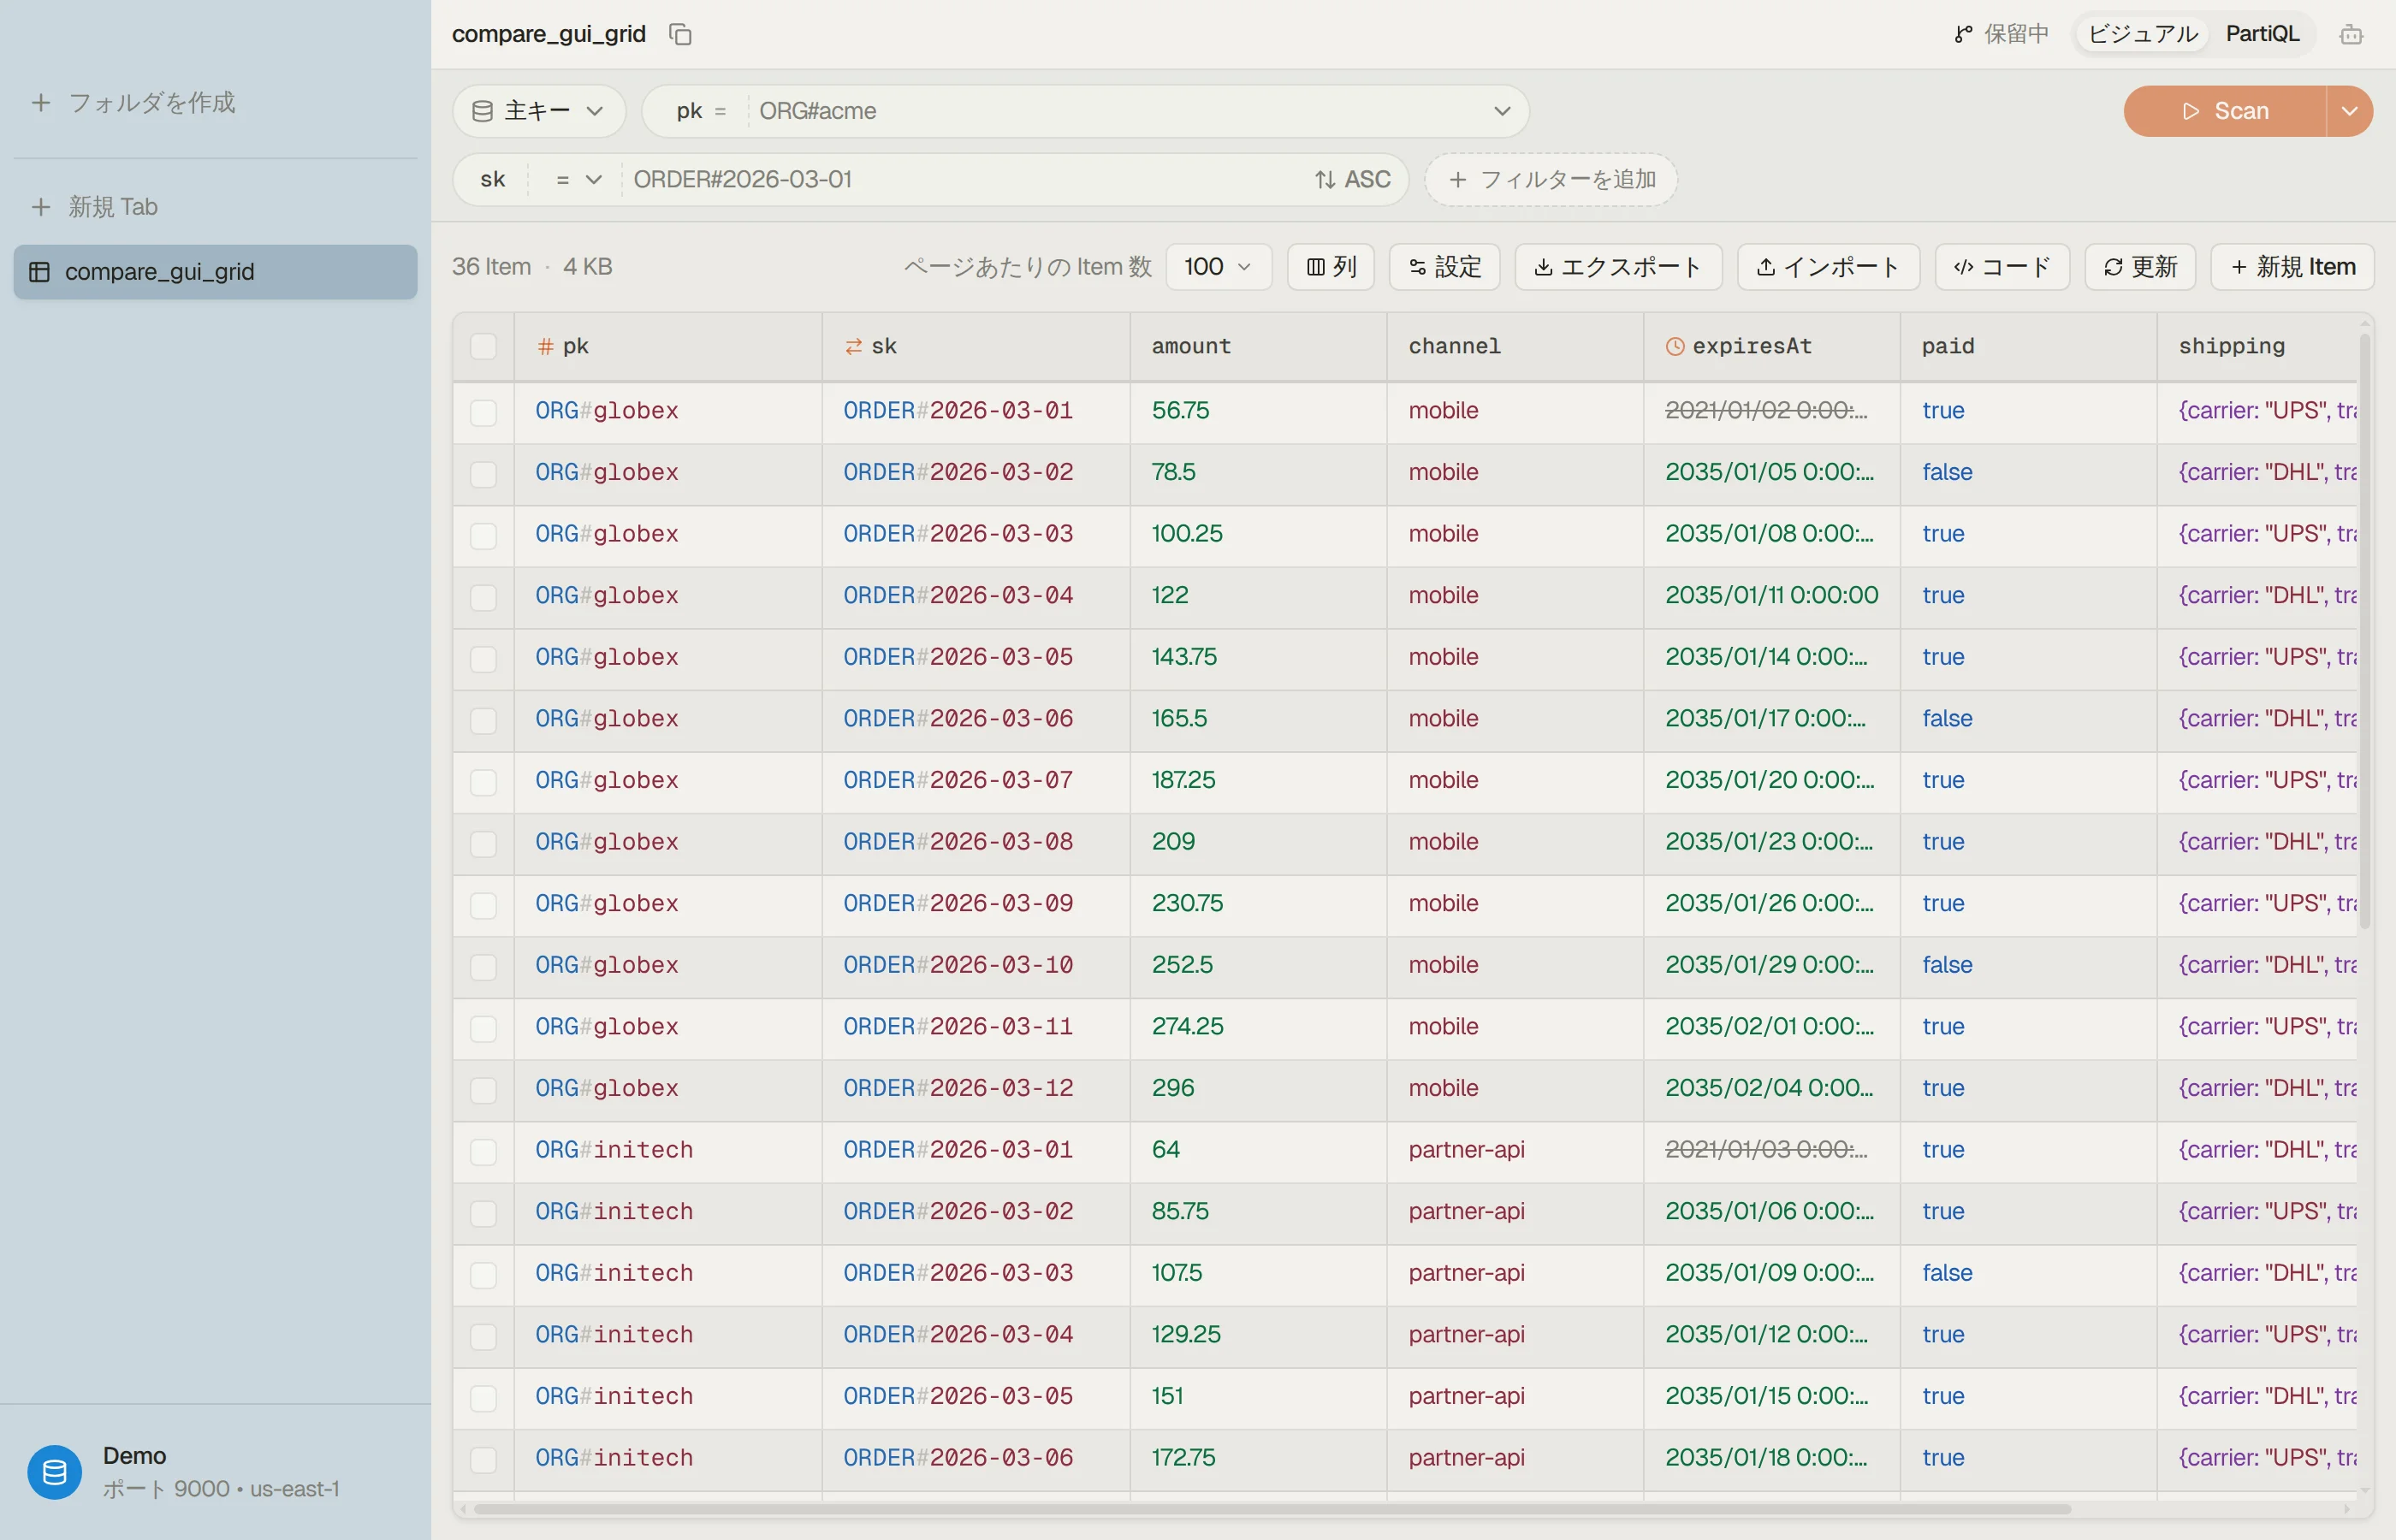Image resolution: width=2396 pixels, height=1540 pixels.
Task: Click the pk value field ORG#acme
Action: pos(1115,111)
